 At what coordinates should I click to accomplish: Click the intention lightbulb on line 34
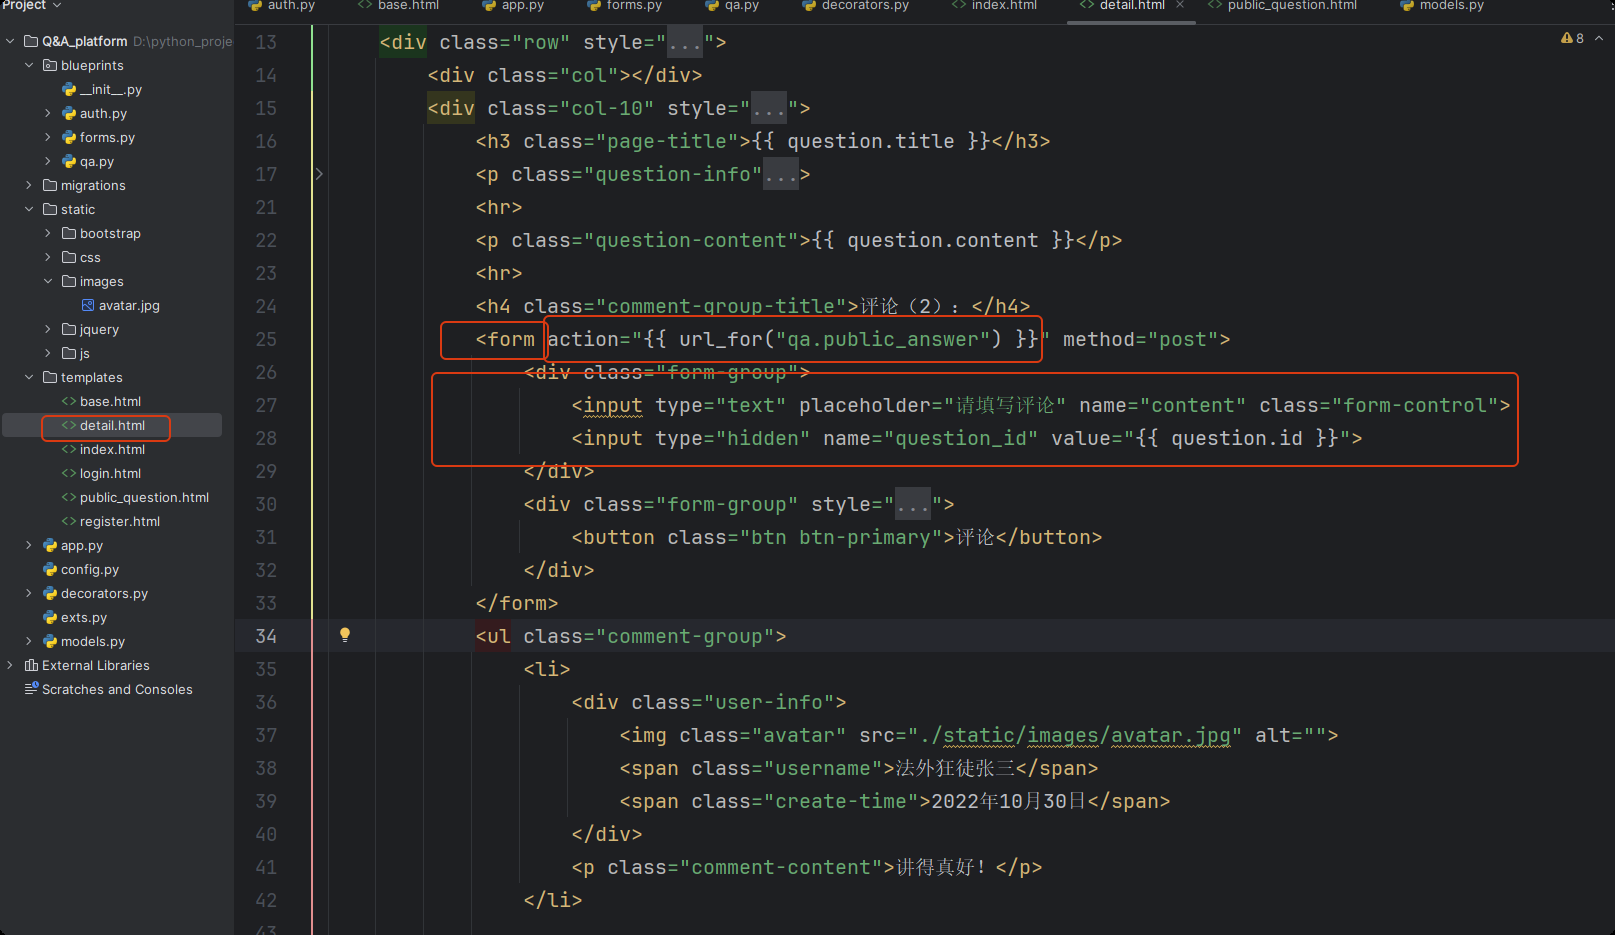(345, 634)
